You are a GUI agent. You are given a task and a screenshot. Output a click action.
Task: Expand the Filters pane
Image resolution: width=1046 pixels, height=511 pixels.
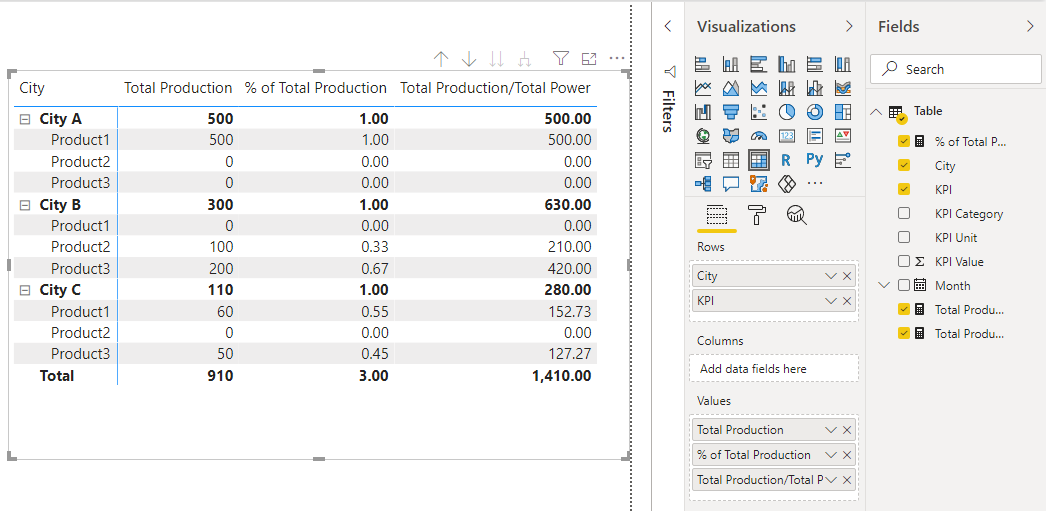pos(668,27)
